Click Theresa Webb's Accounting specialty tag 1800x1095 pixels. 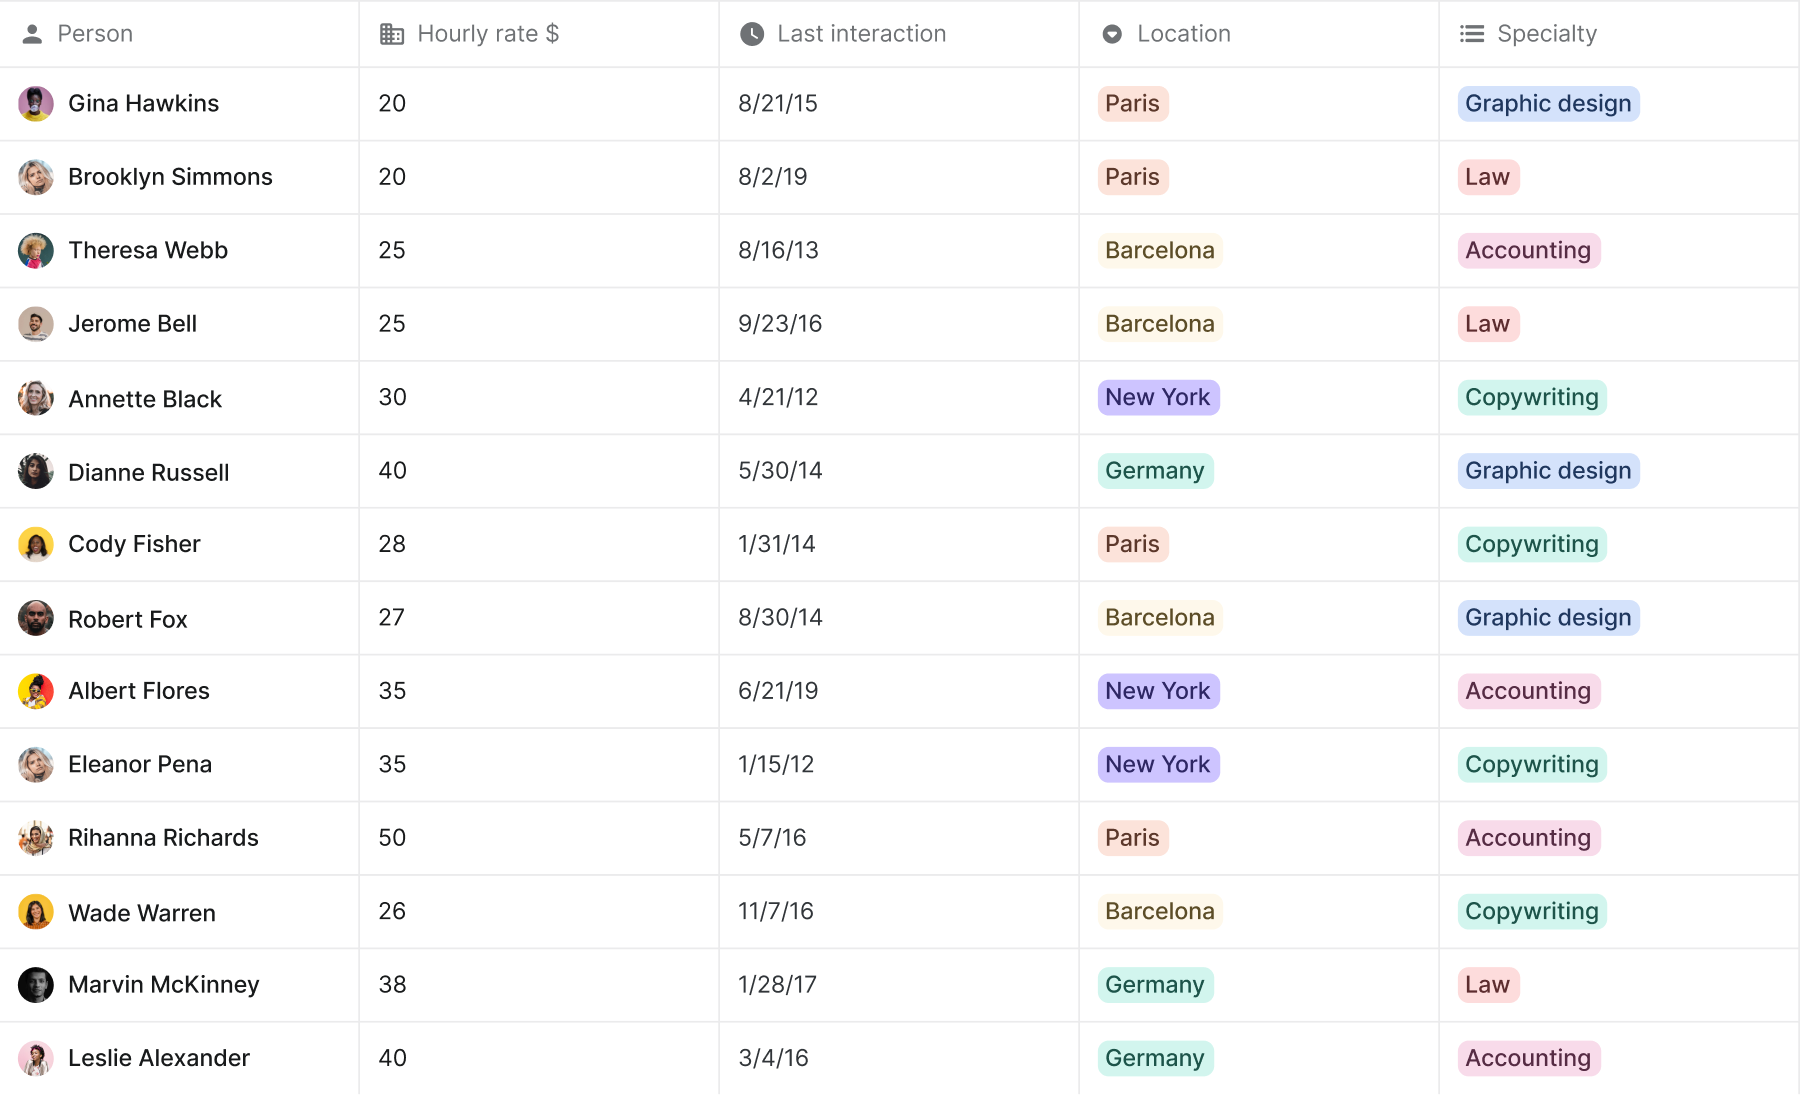point(1527,250)
